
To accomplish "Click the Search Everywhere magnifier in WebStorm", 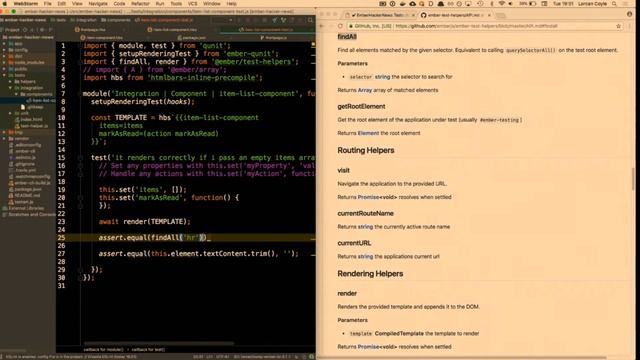I will [x=311, y=20].
